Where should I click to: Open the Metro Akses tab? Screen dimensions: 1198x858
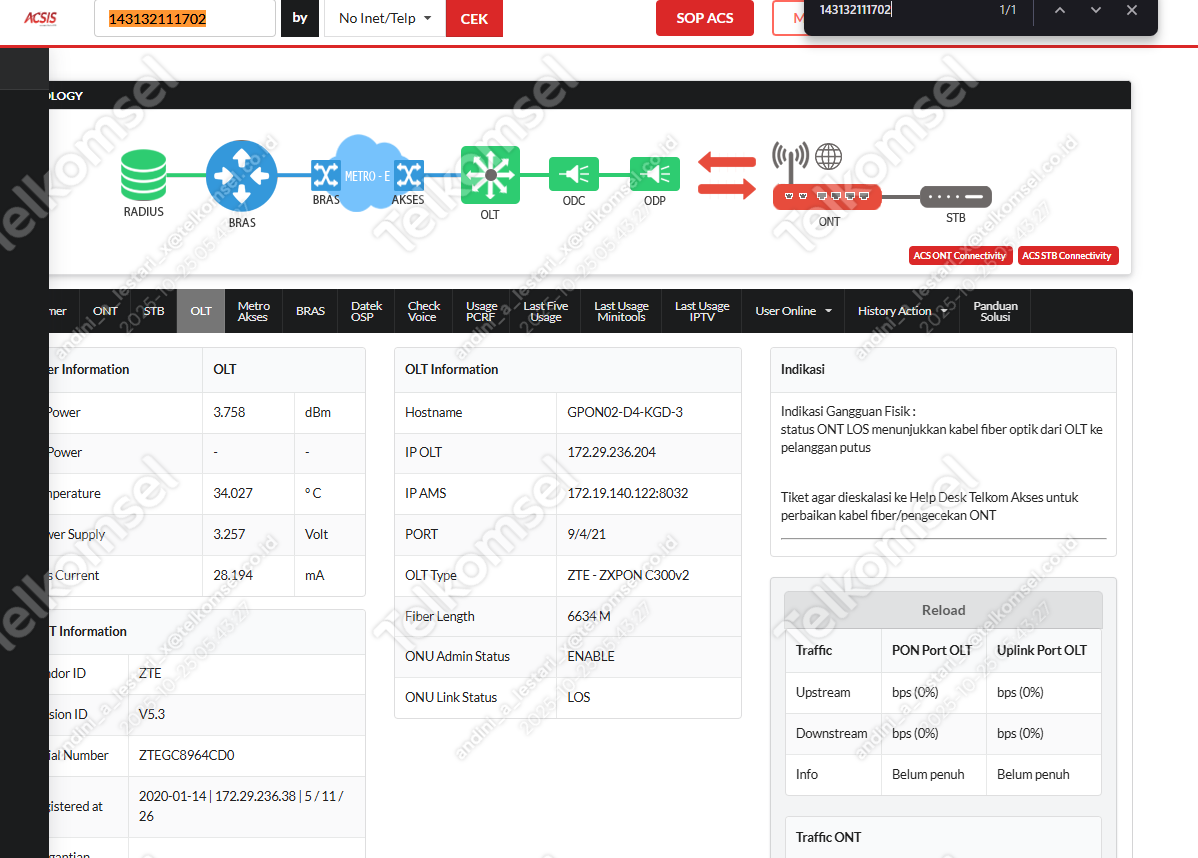[x=253, y=311]
